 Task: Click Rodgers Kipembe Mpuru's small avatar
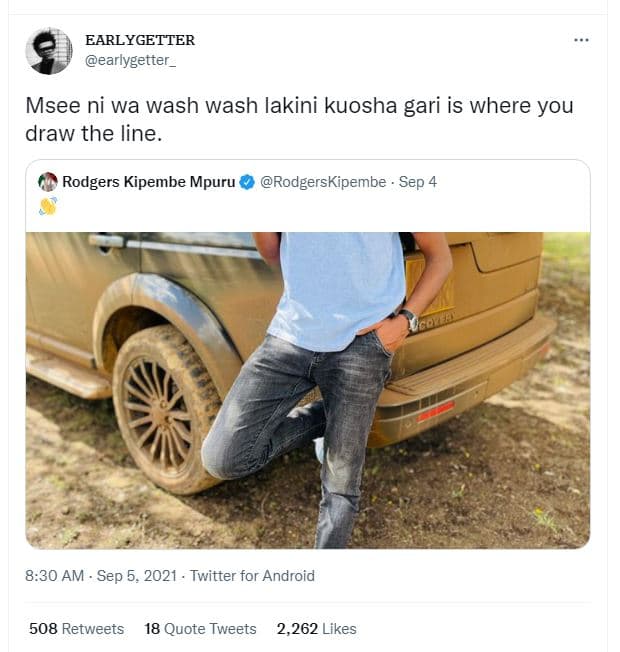click(48, 182)
